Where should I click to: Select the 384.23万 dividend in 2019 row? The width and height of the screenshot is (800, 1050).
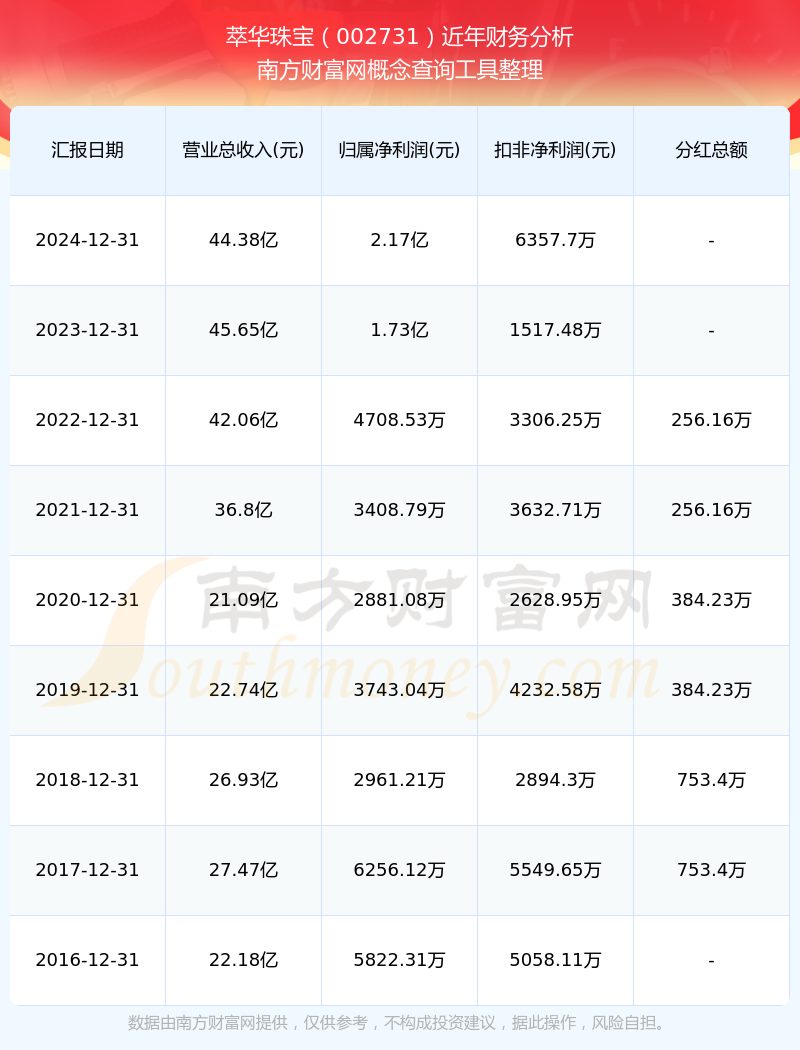tap(712, 690)
